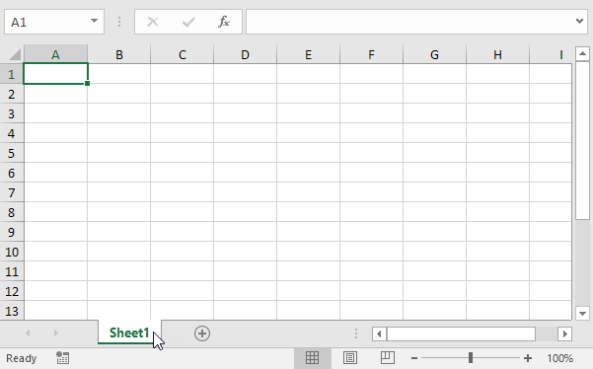Click the Enter checkmark icon in formula bar
This screenshot has height=369, width=593.
tap(188, 22)
